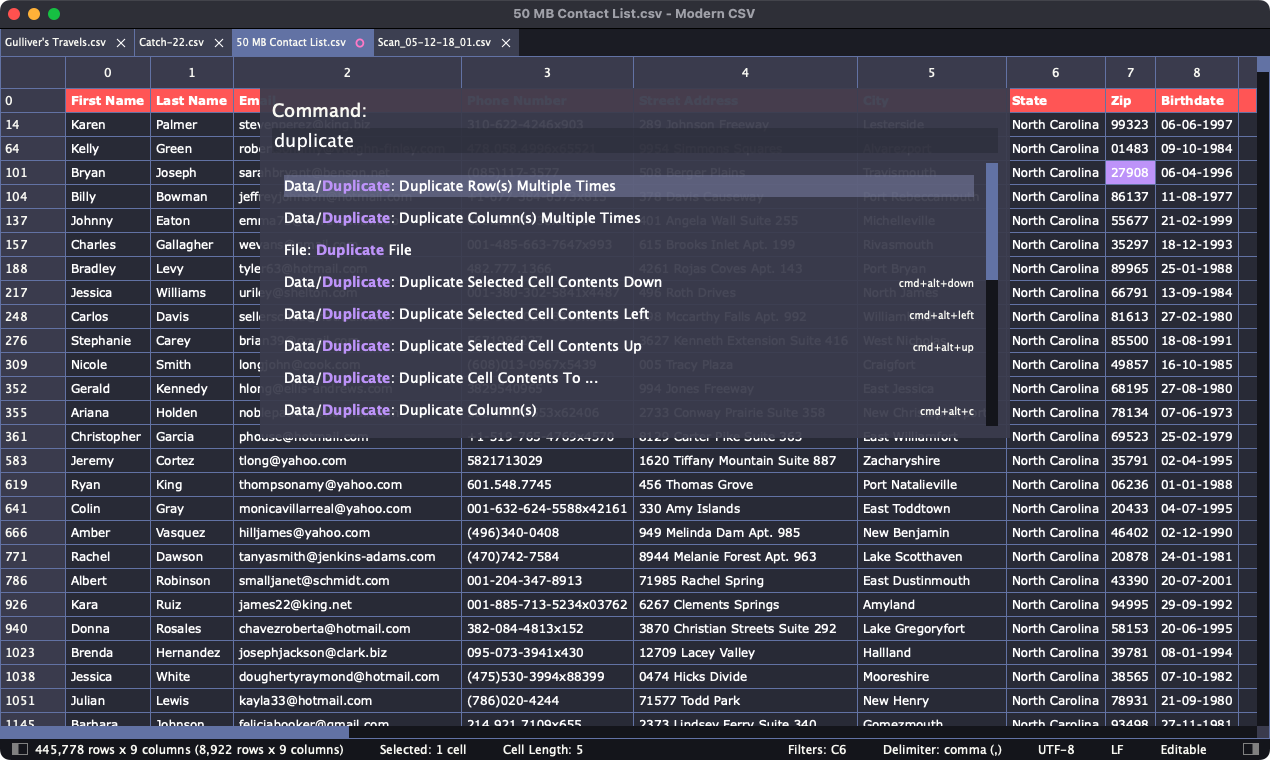
Task: Click the 'Last Name' header cell
Action: pos(192,100)
